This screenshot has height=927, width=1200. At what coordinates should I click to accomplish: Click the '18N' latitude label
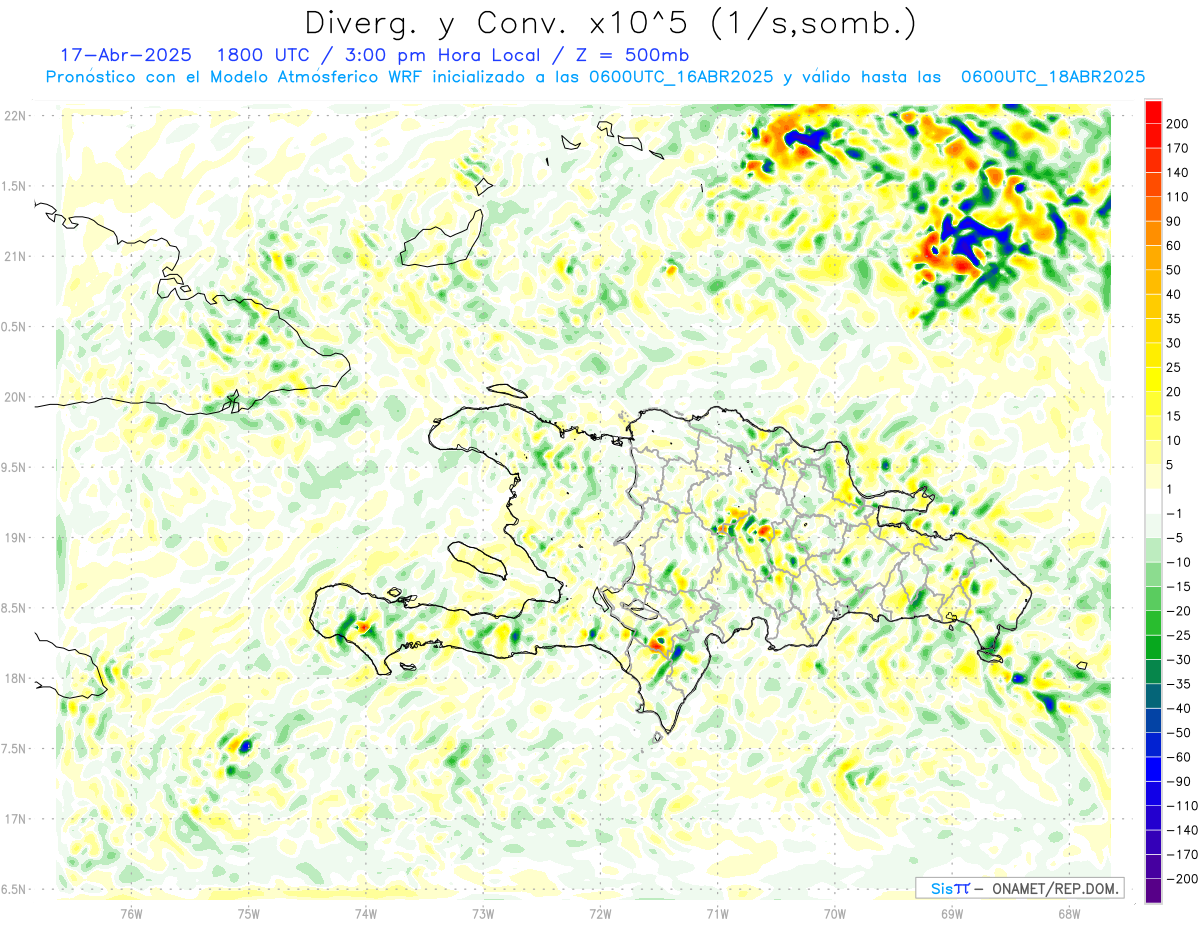click(x=15, y=678)
